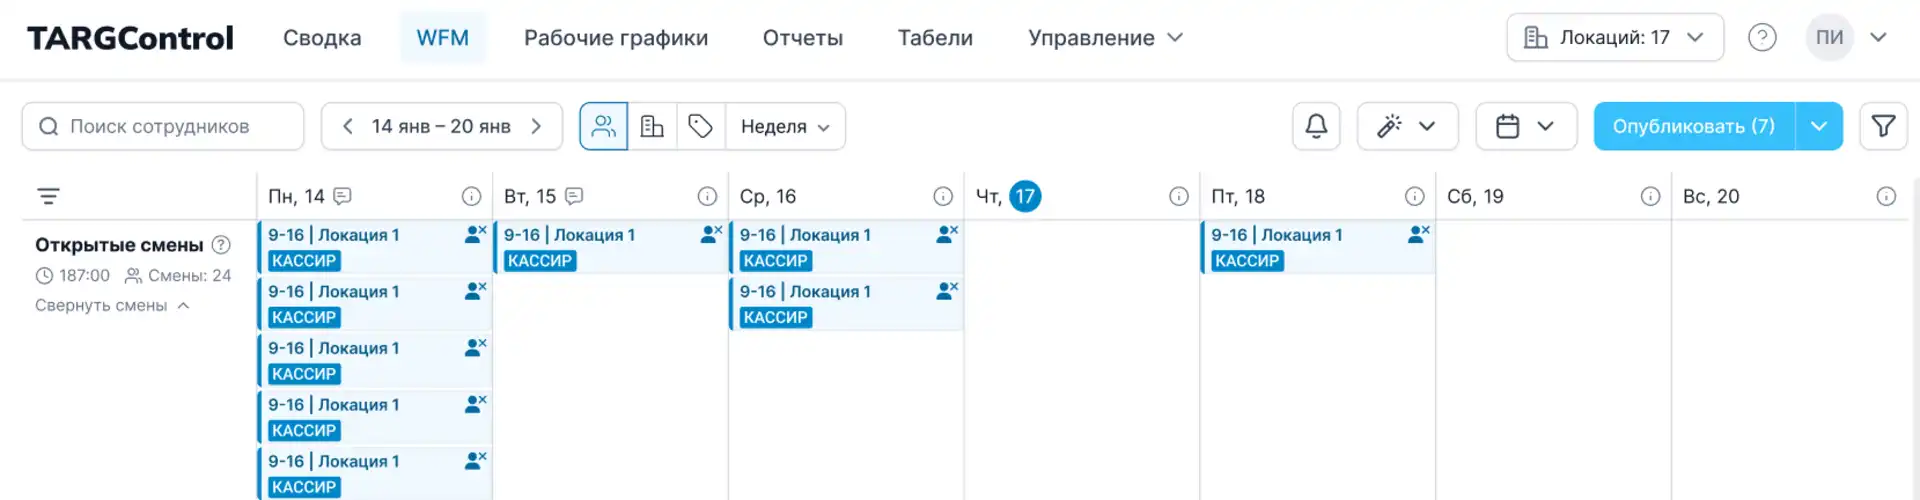Viewport: 1920px width, 500px height.
Task: Go to Отчеты tab
Action: (x=803, y=38)
